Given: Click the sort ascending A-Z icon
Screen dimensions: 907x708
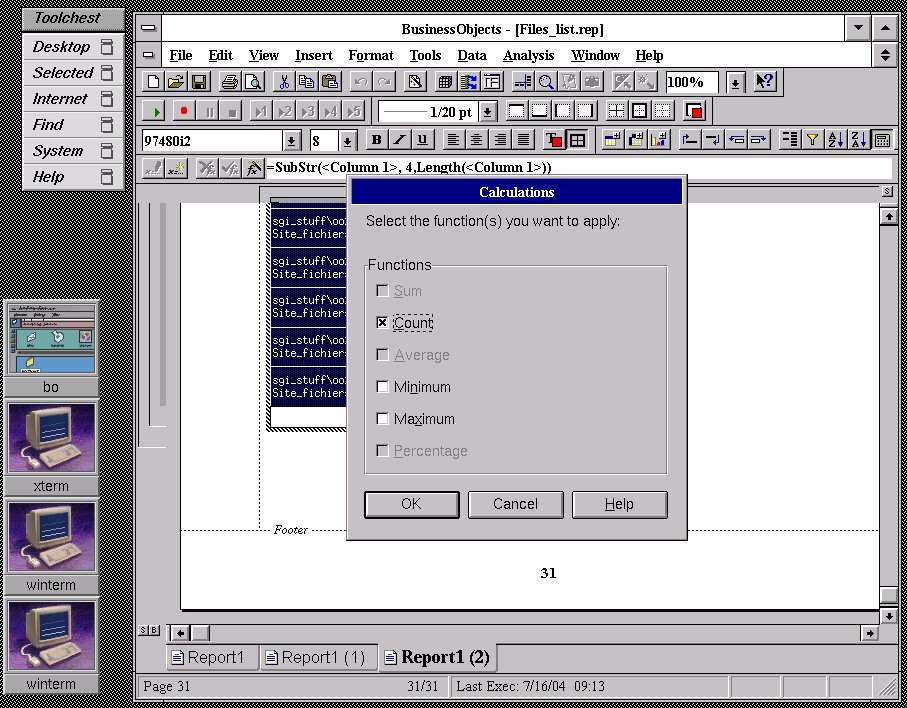Looking at the screenshot, I should click(x=836, y=140).
